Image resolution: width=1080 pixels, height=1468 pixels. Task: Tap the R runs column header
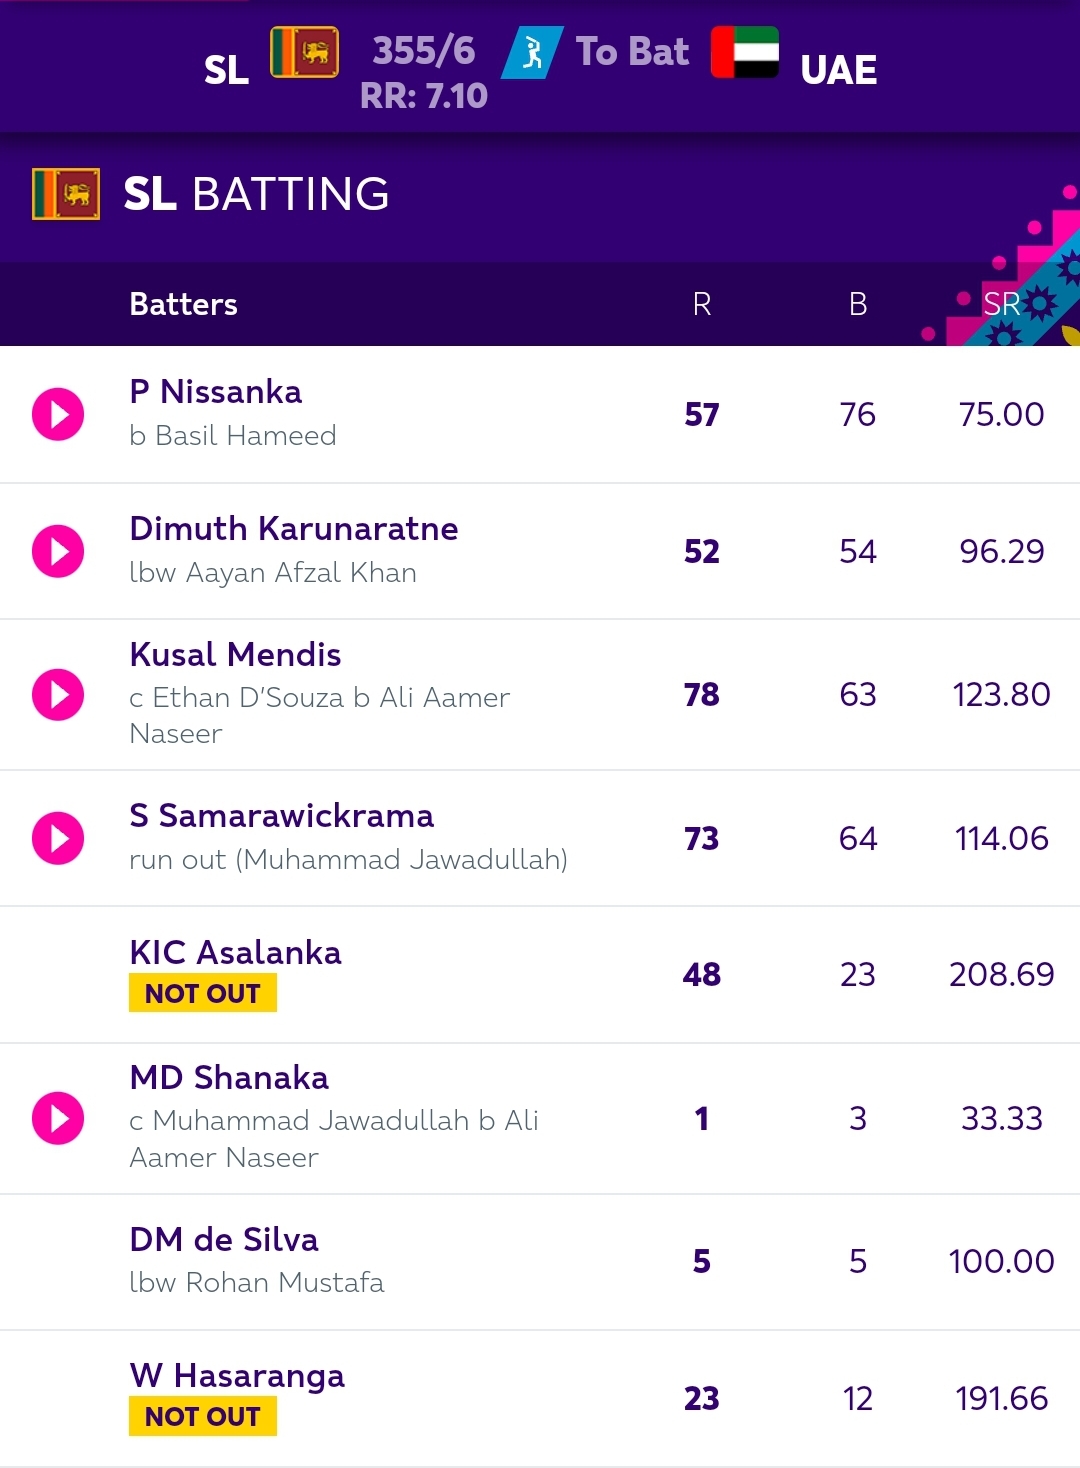tap(702, 304)
